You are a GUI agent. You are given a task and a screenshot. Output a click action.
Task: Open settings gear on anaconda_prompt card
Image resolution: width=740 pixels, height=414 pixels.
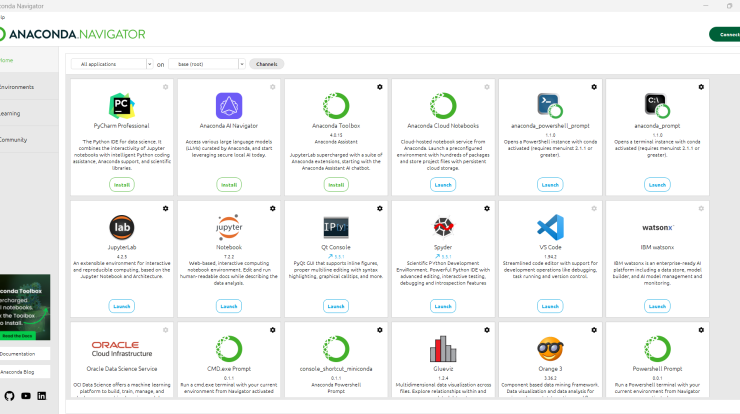click(701, 87)
